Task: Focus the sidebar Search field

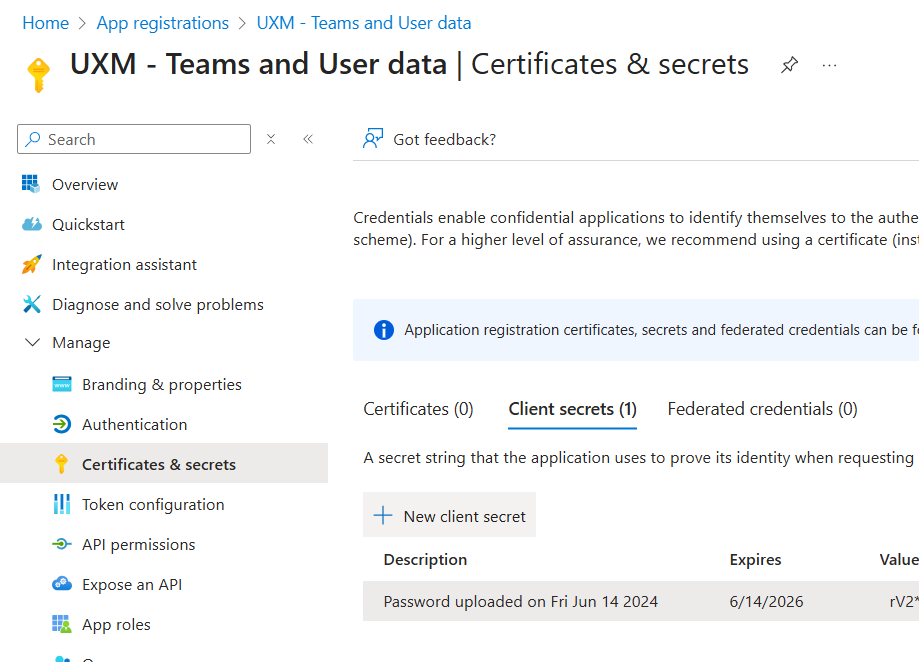Action: pyautogui.click(x=140, y=139)
